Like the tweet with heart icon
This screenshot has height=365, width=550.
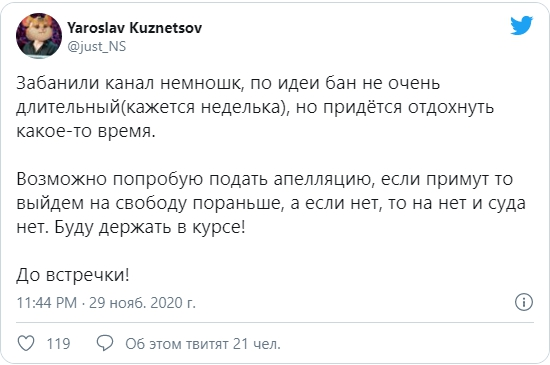(26, 343)
